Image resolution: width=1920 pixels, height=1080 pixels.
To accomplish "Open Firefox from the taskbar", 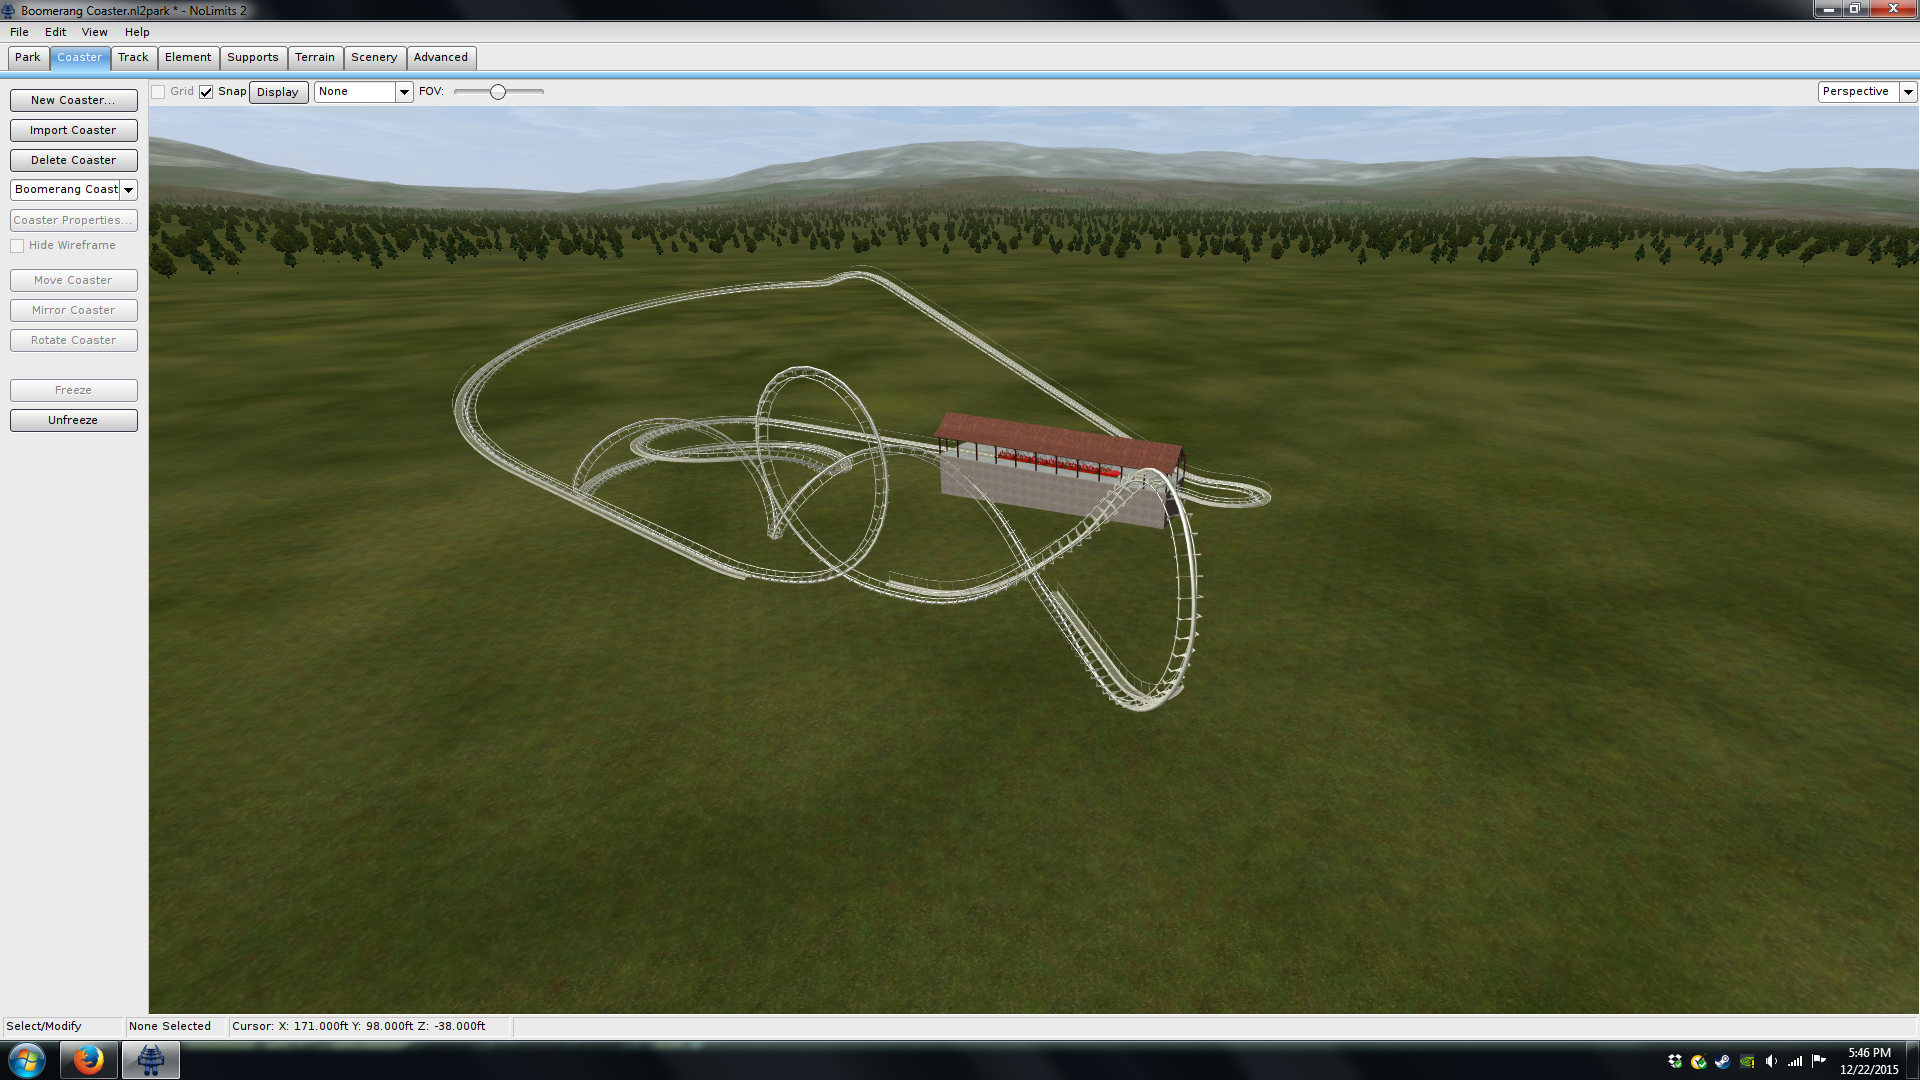I will (88, 1060).
